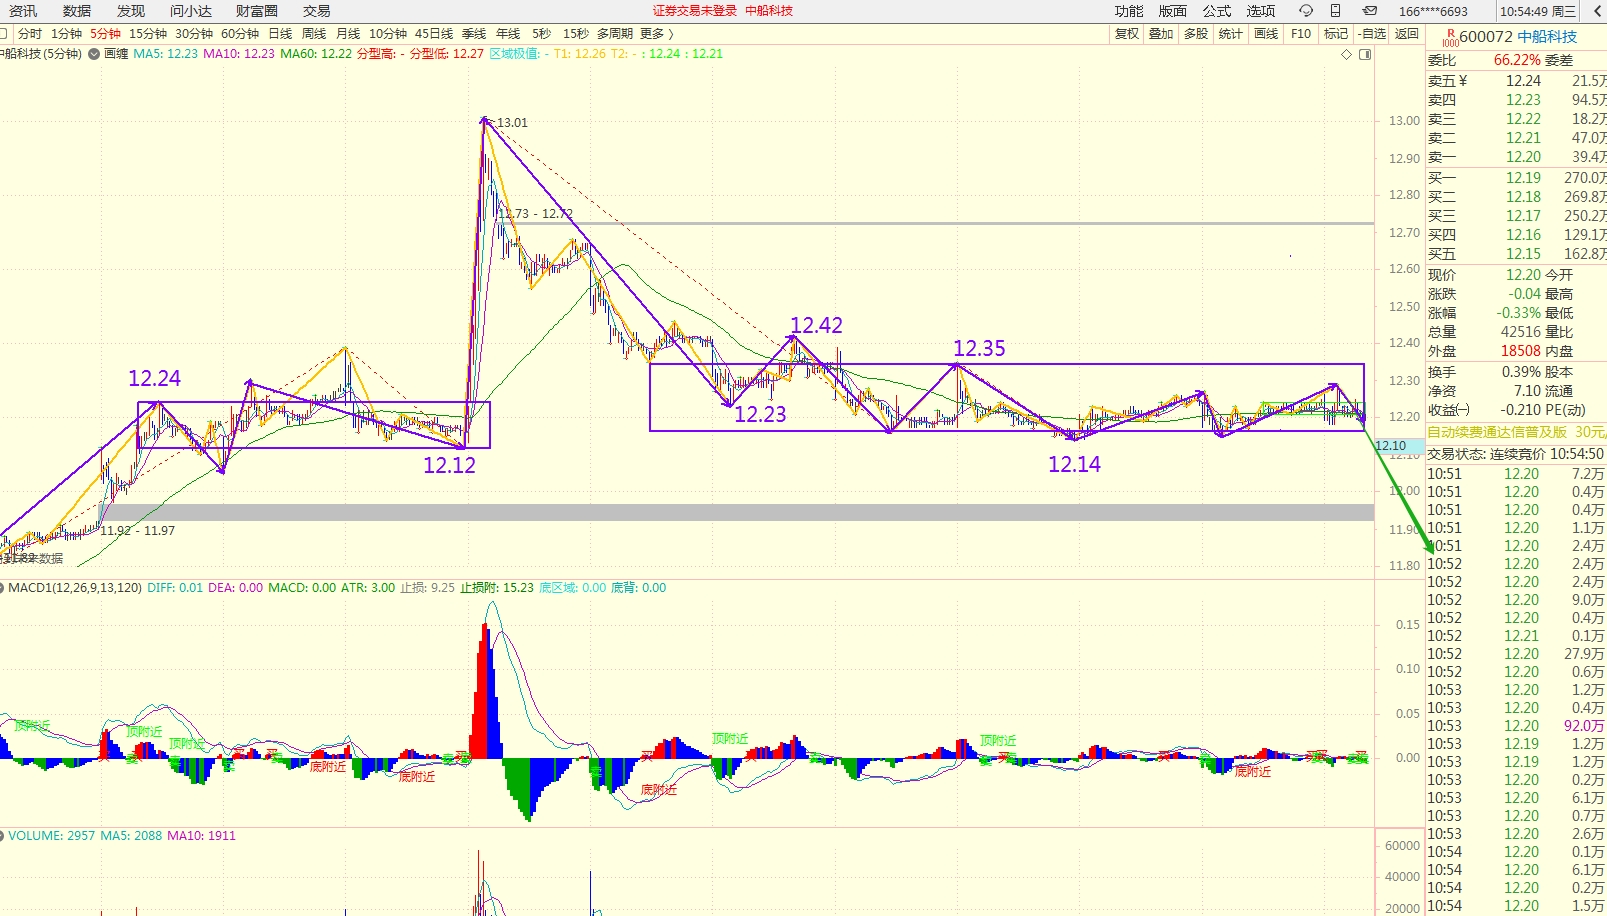Open the 发现 menu

point(131,11)
